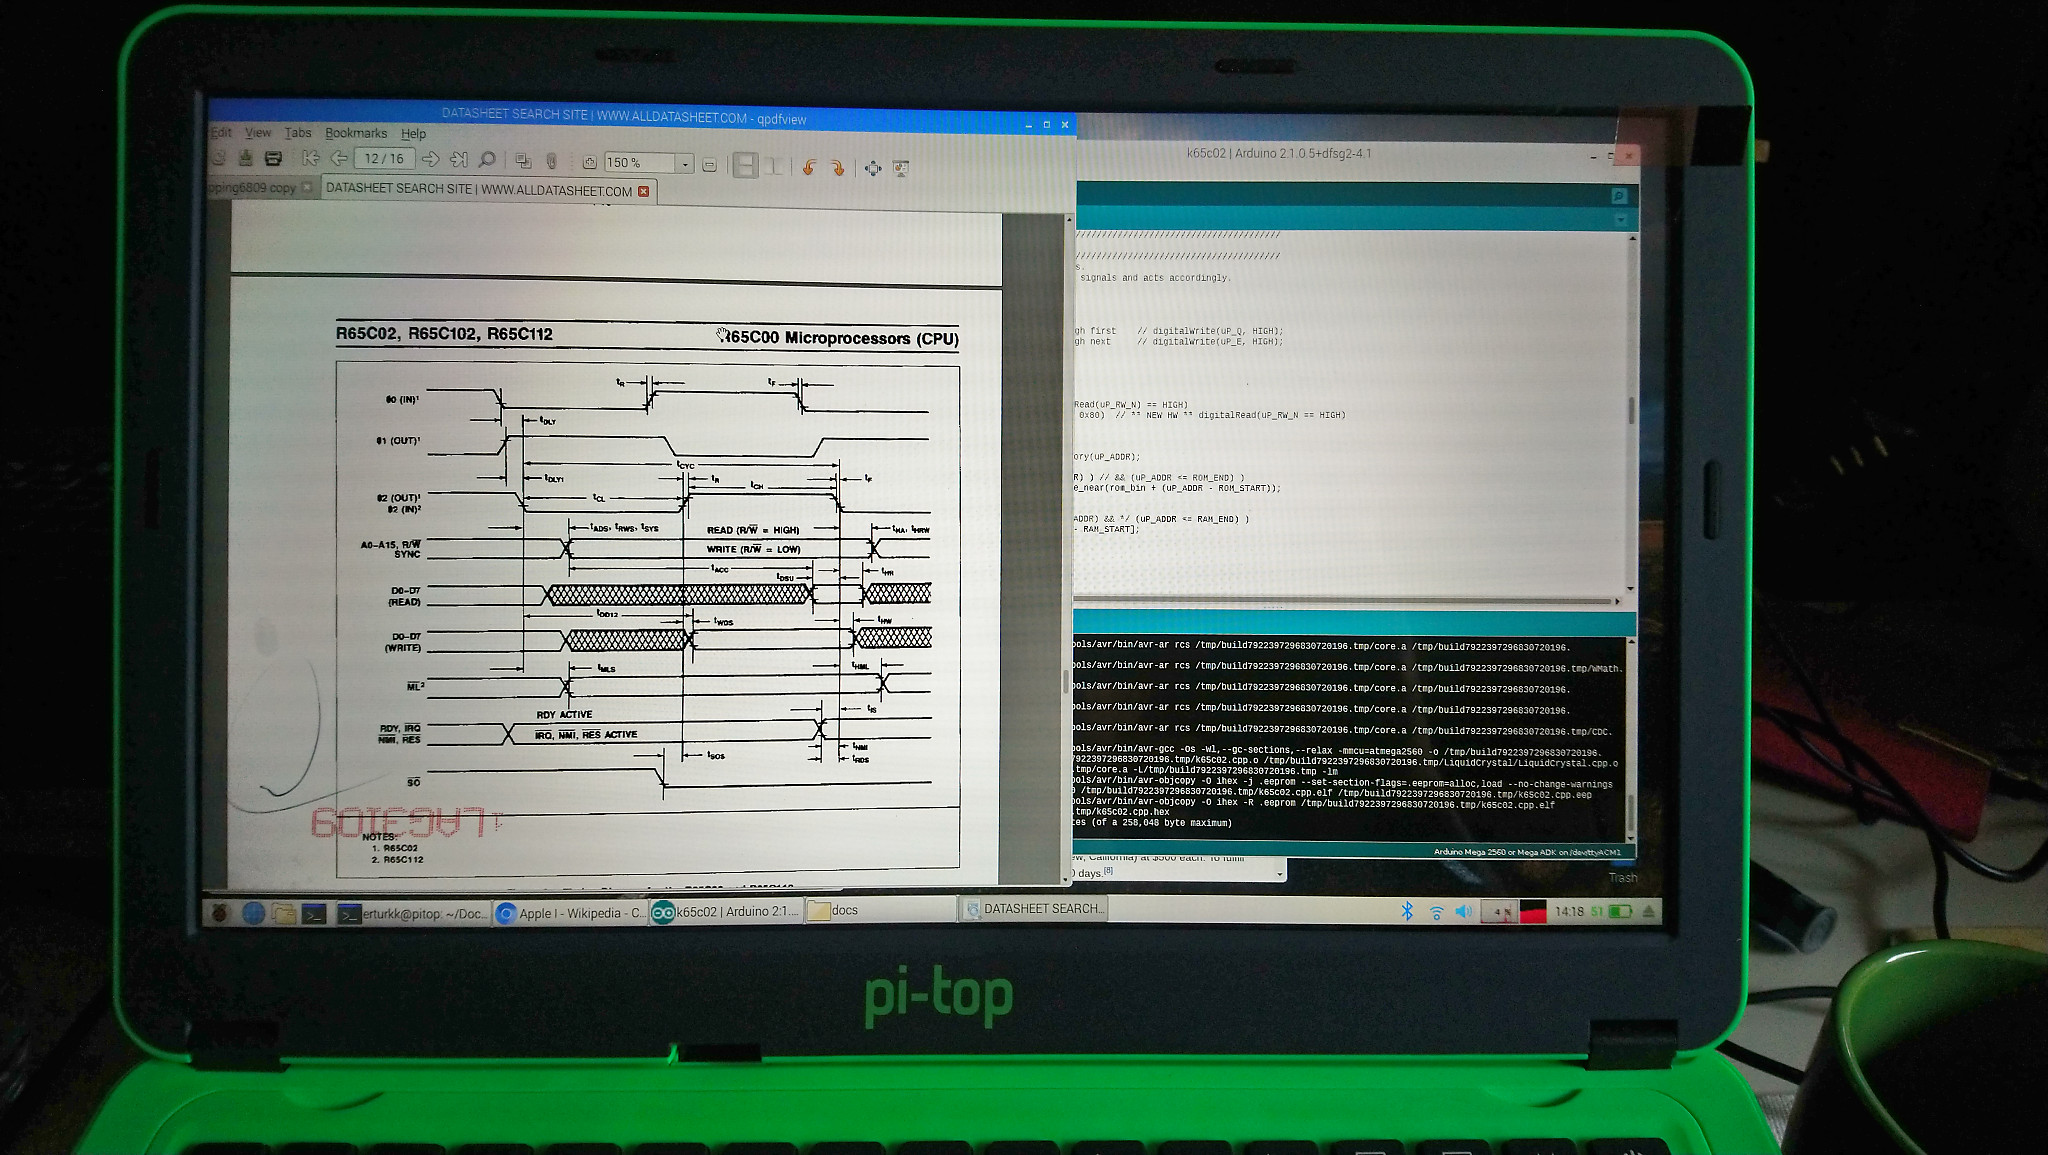Image resolution: width=2048 pixels, height=1155 pixels.
Task: Go to the next PDF page
Action: point(431,159)
